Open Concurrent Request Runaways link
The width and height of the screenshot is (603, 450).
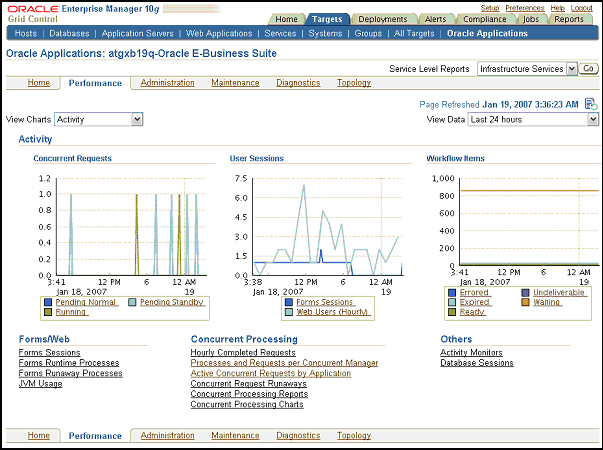(x=248, y=384)
